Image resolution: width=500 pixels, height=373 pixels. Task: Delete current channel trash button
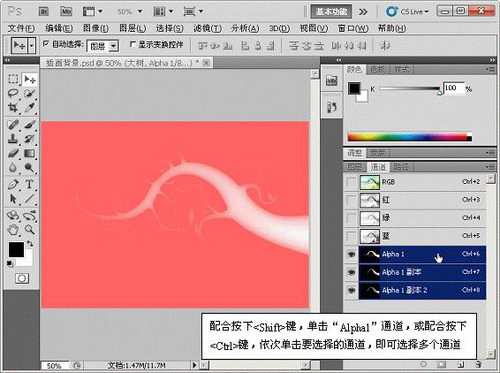click(x=478, y=364)
